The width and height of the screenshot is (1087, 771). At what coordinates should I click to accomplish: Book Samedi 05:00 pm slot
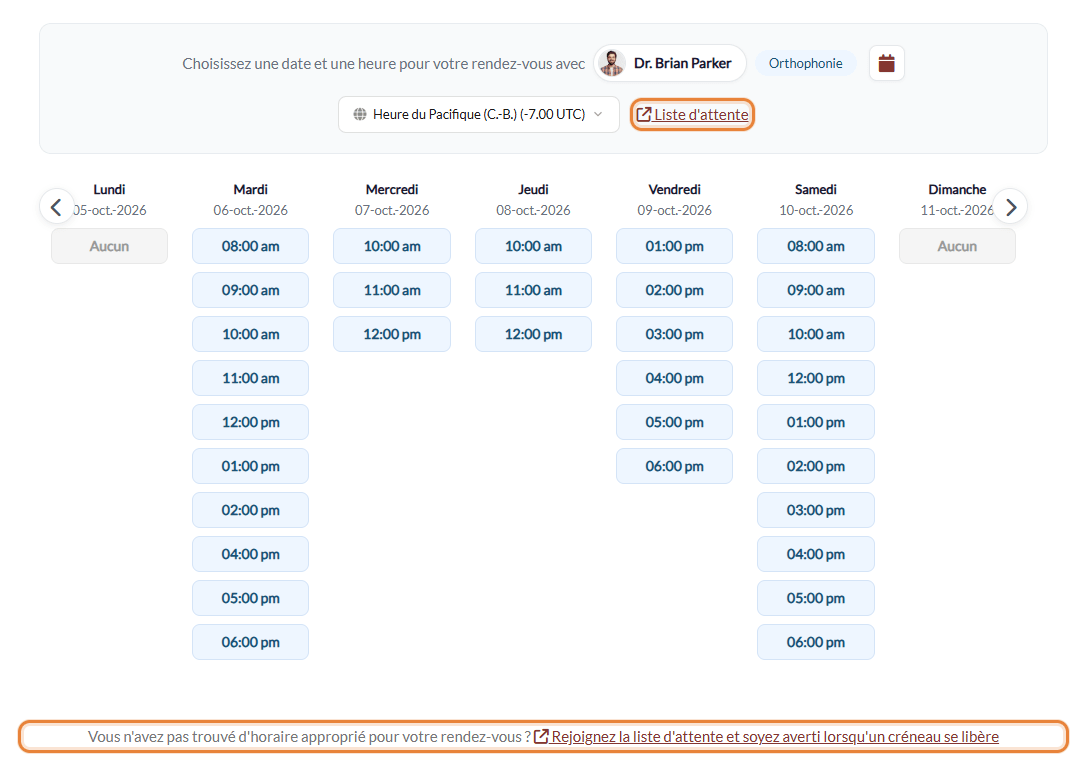point(816,598)
